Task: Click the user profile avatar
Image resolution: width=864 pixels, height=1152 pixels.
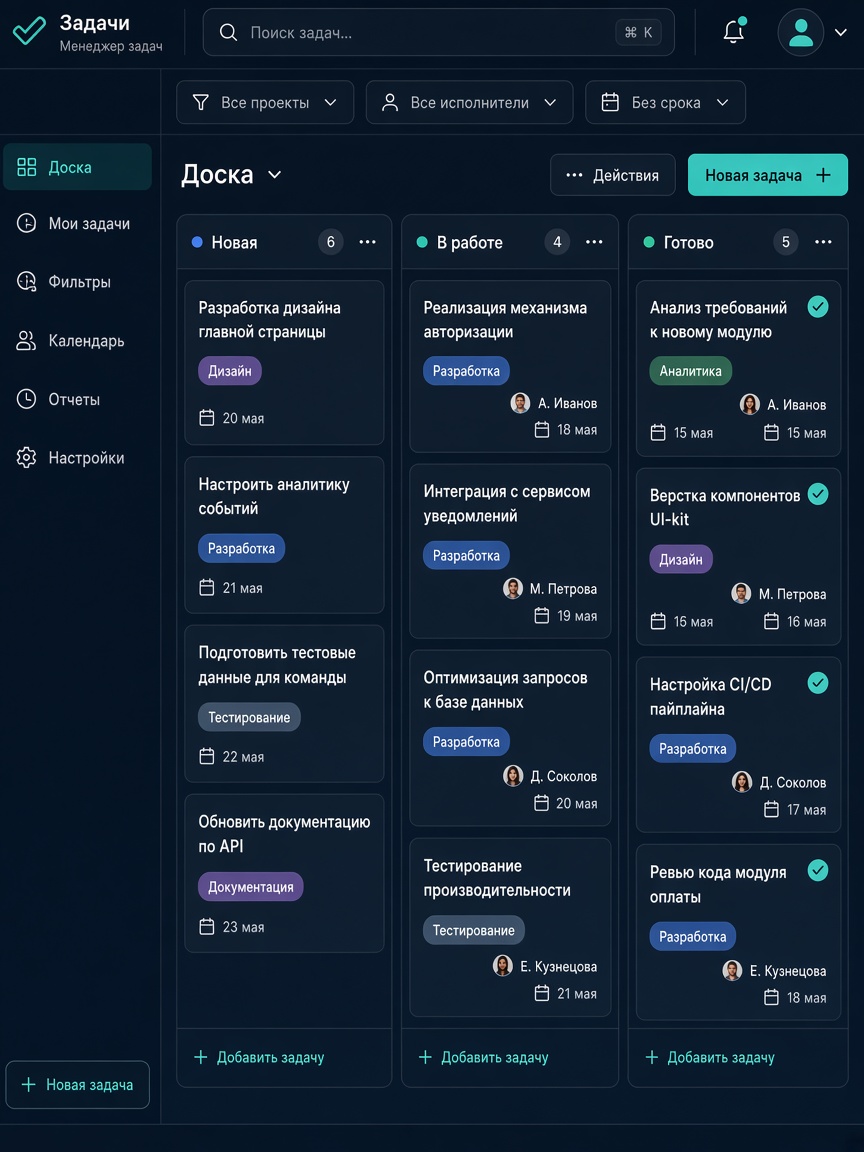Action: tap(801, 32)
